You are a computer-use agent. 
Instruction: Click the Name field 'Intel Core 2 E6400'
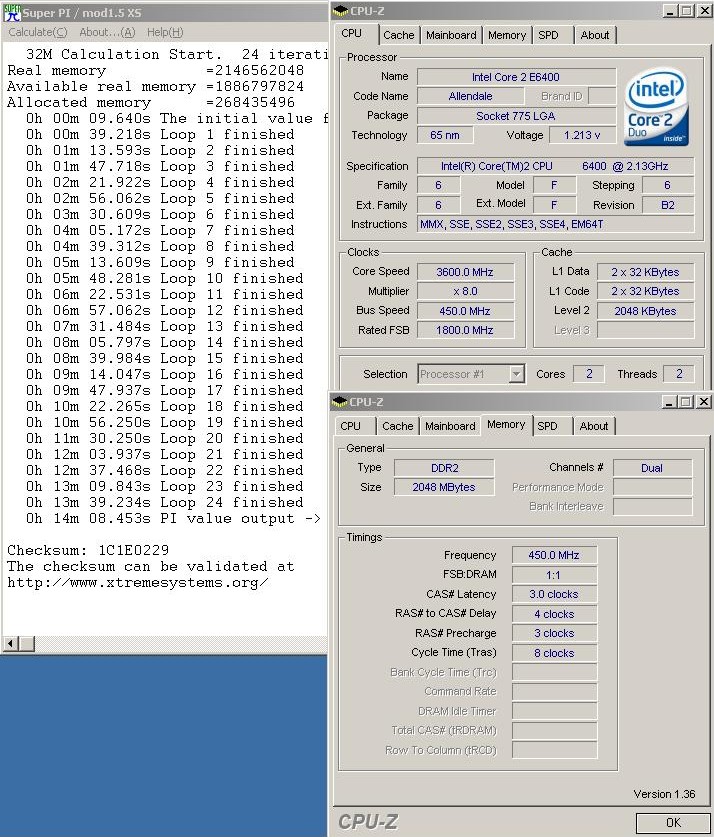pyautogui.click(x=516, y=77)
